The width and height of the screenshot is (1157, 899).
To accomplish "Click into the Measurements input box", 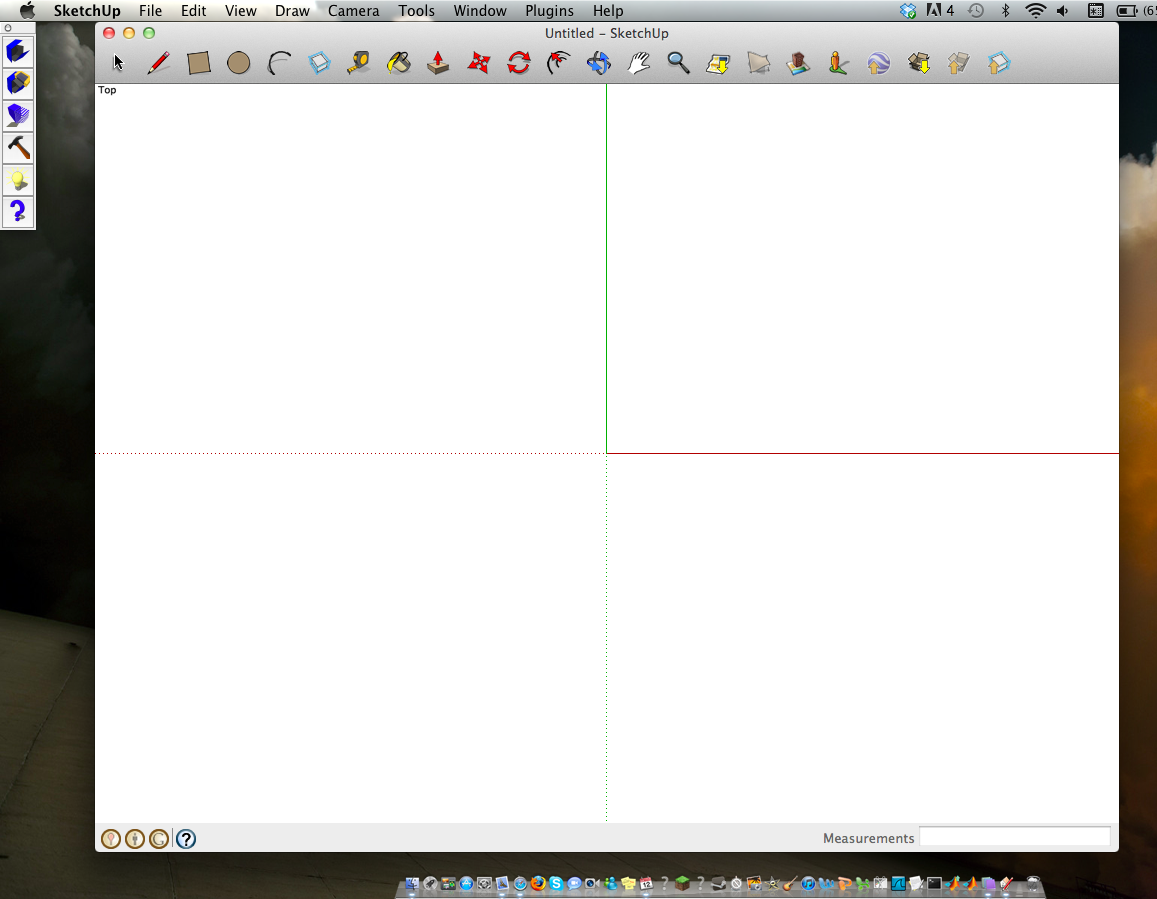I will (1015, 837).
